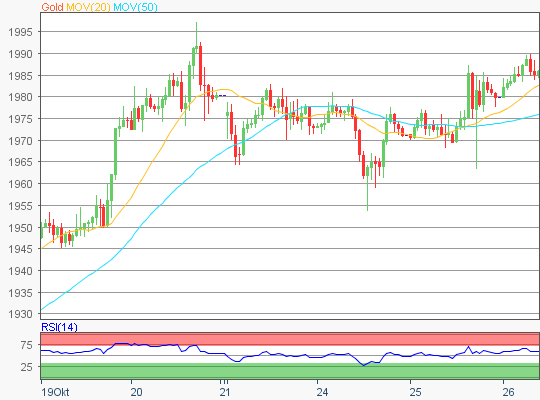Click the 1960 price axis label

pyautogui.click(x=20, y=184)
